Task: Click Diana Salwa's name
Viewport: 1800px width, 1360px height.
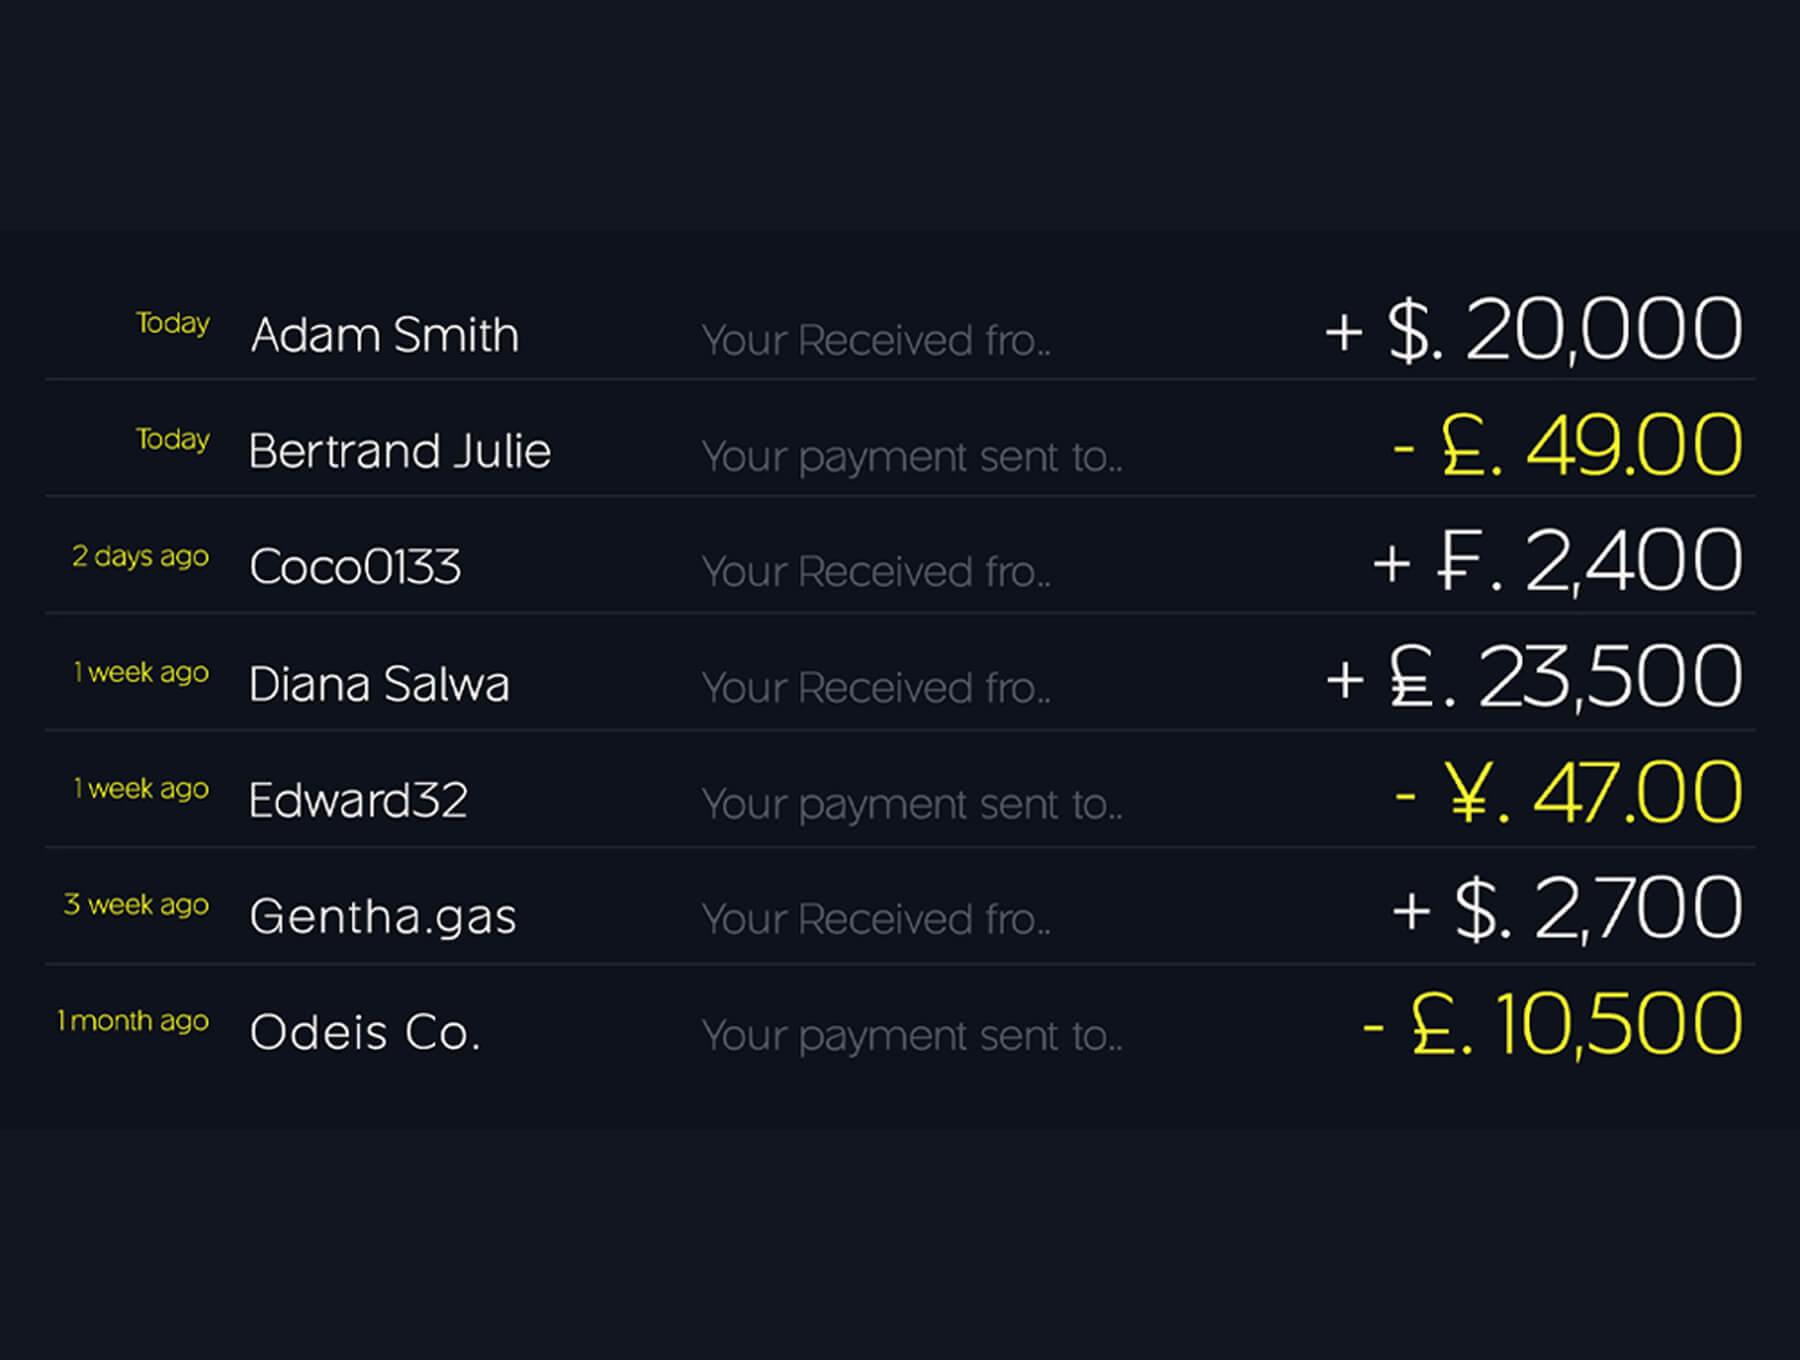Action: click(x=379, y=684)
